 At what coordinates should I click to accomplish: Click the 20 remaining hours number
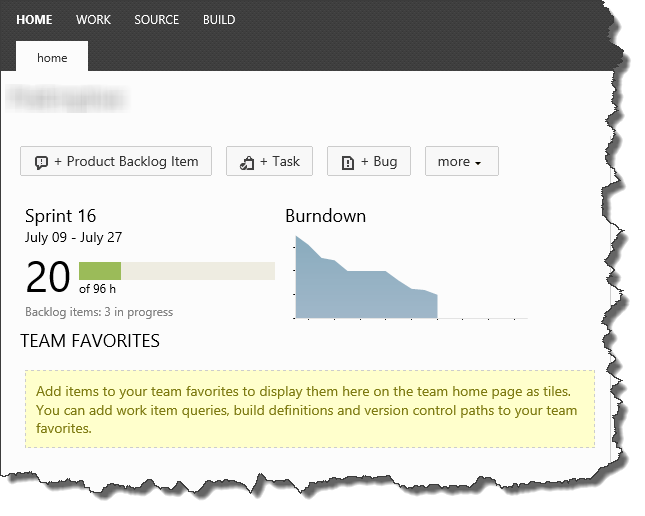[47, 277]
